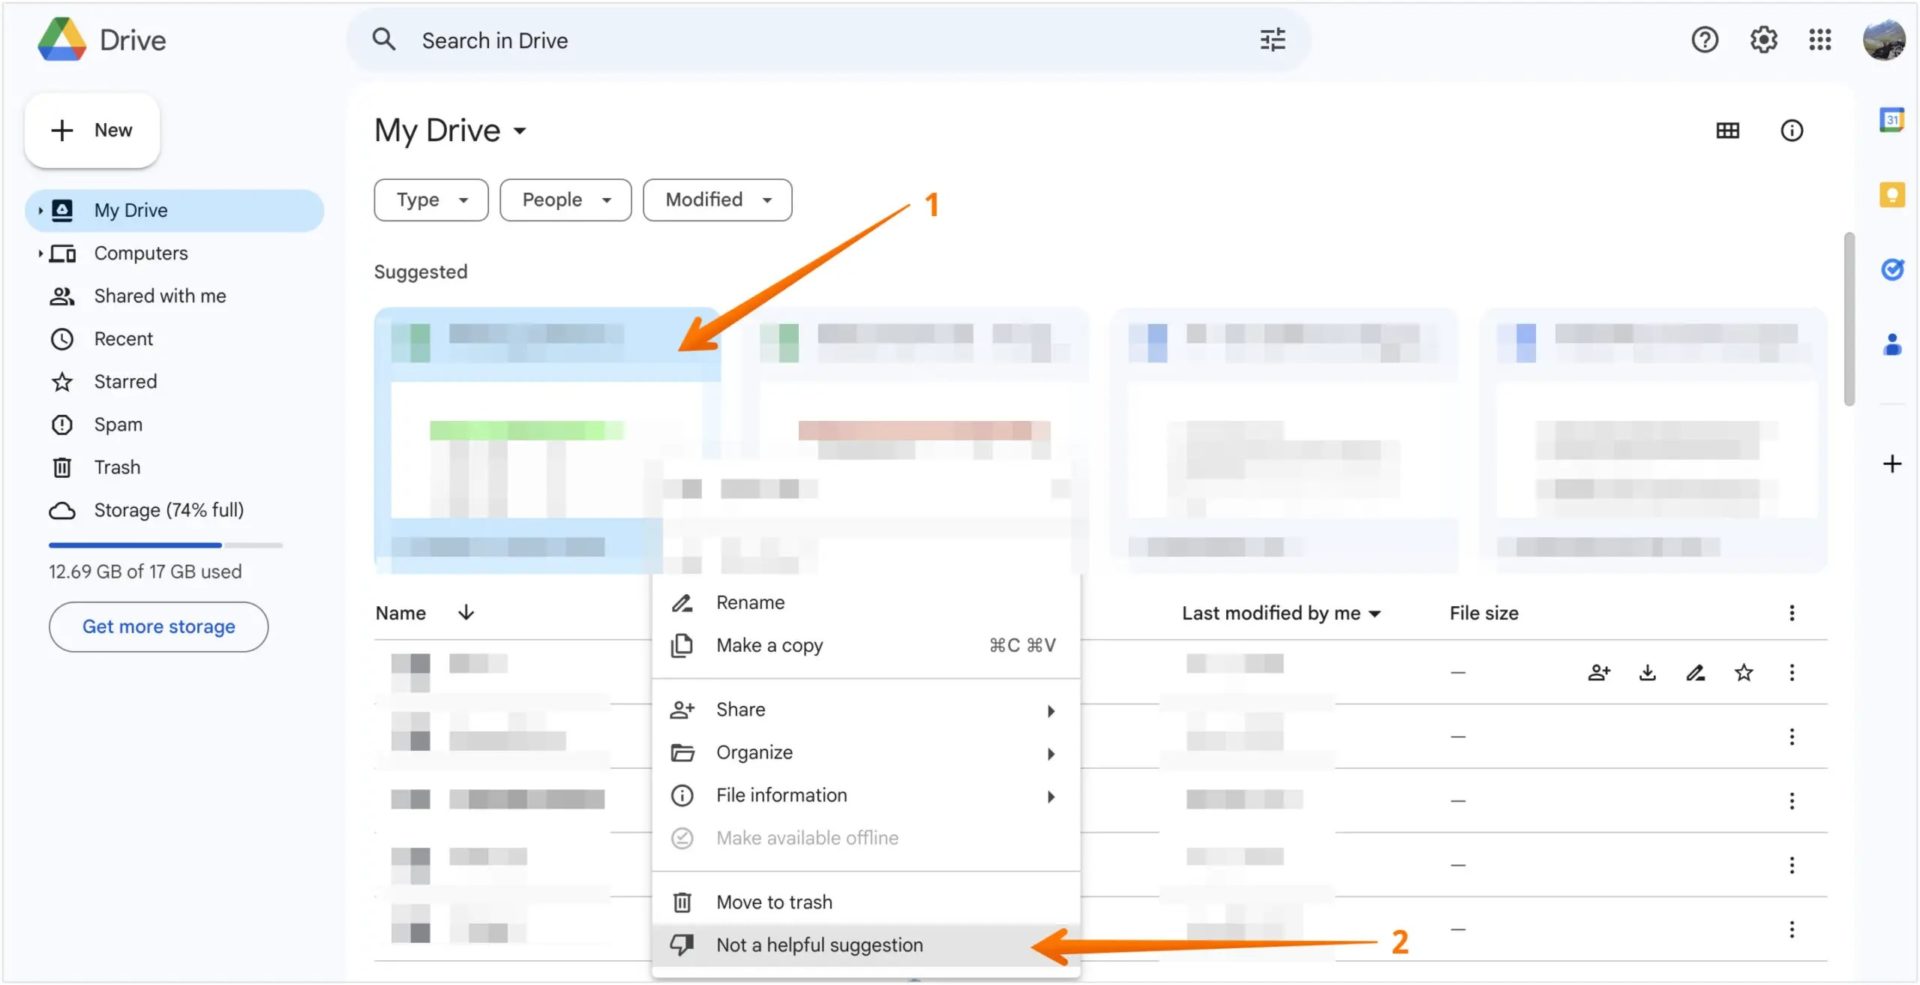1920x985 pixels.
Task: Open Drive settings
Action: click(x=1763, y=40)
